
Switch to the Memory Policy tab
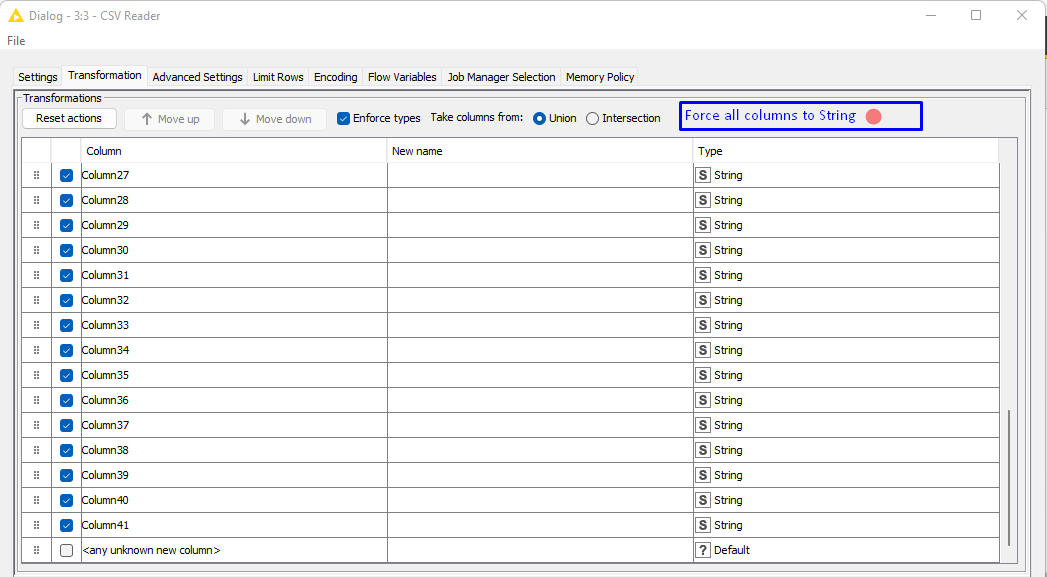click(600, 77)
